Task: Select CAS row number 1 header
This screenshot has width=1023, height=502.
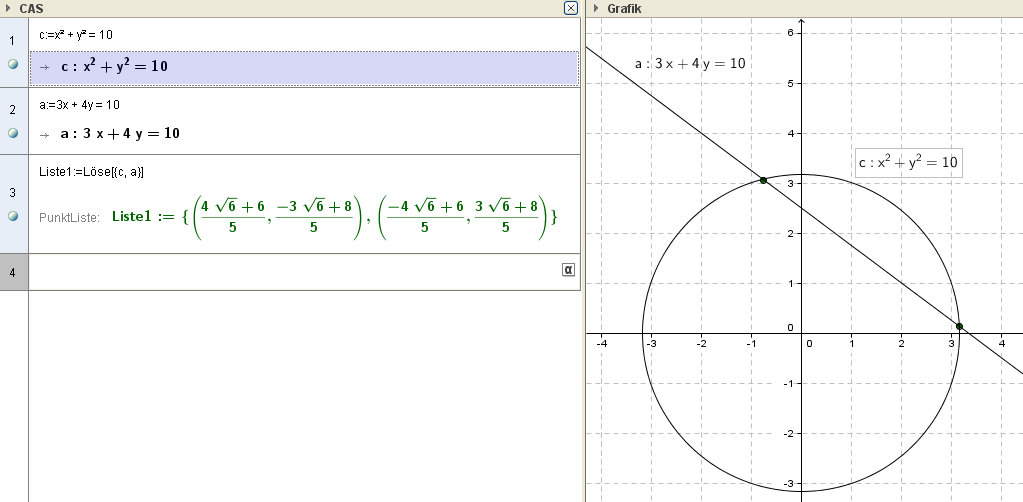Action: [x=13, y=40]
